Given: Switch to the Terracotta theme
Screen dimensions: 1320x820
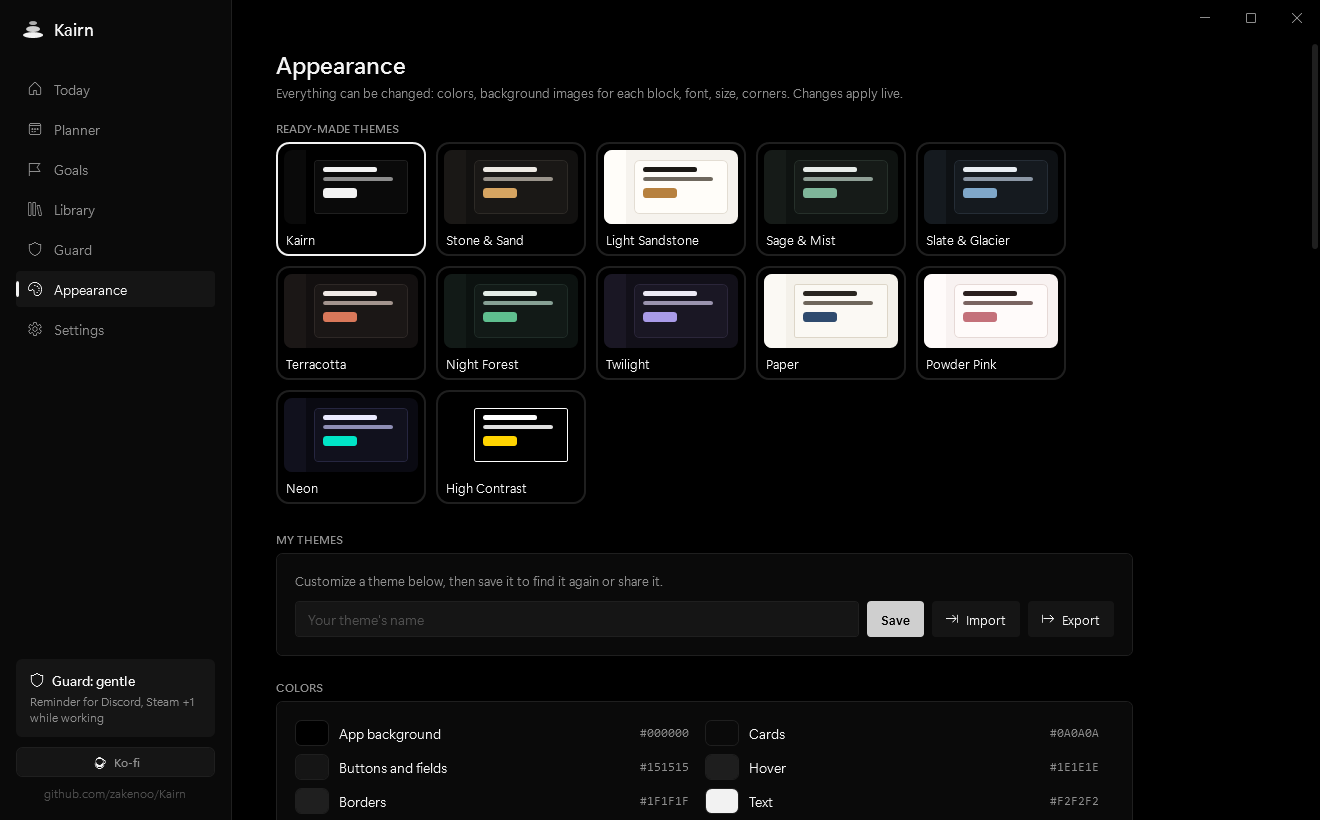Looking at the screenshot, I should tap(351, 323).
